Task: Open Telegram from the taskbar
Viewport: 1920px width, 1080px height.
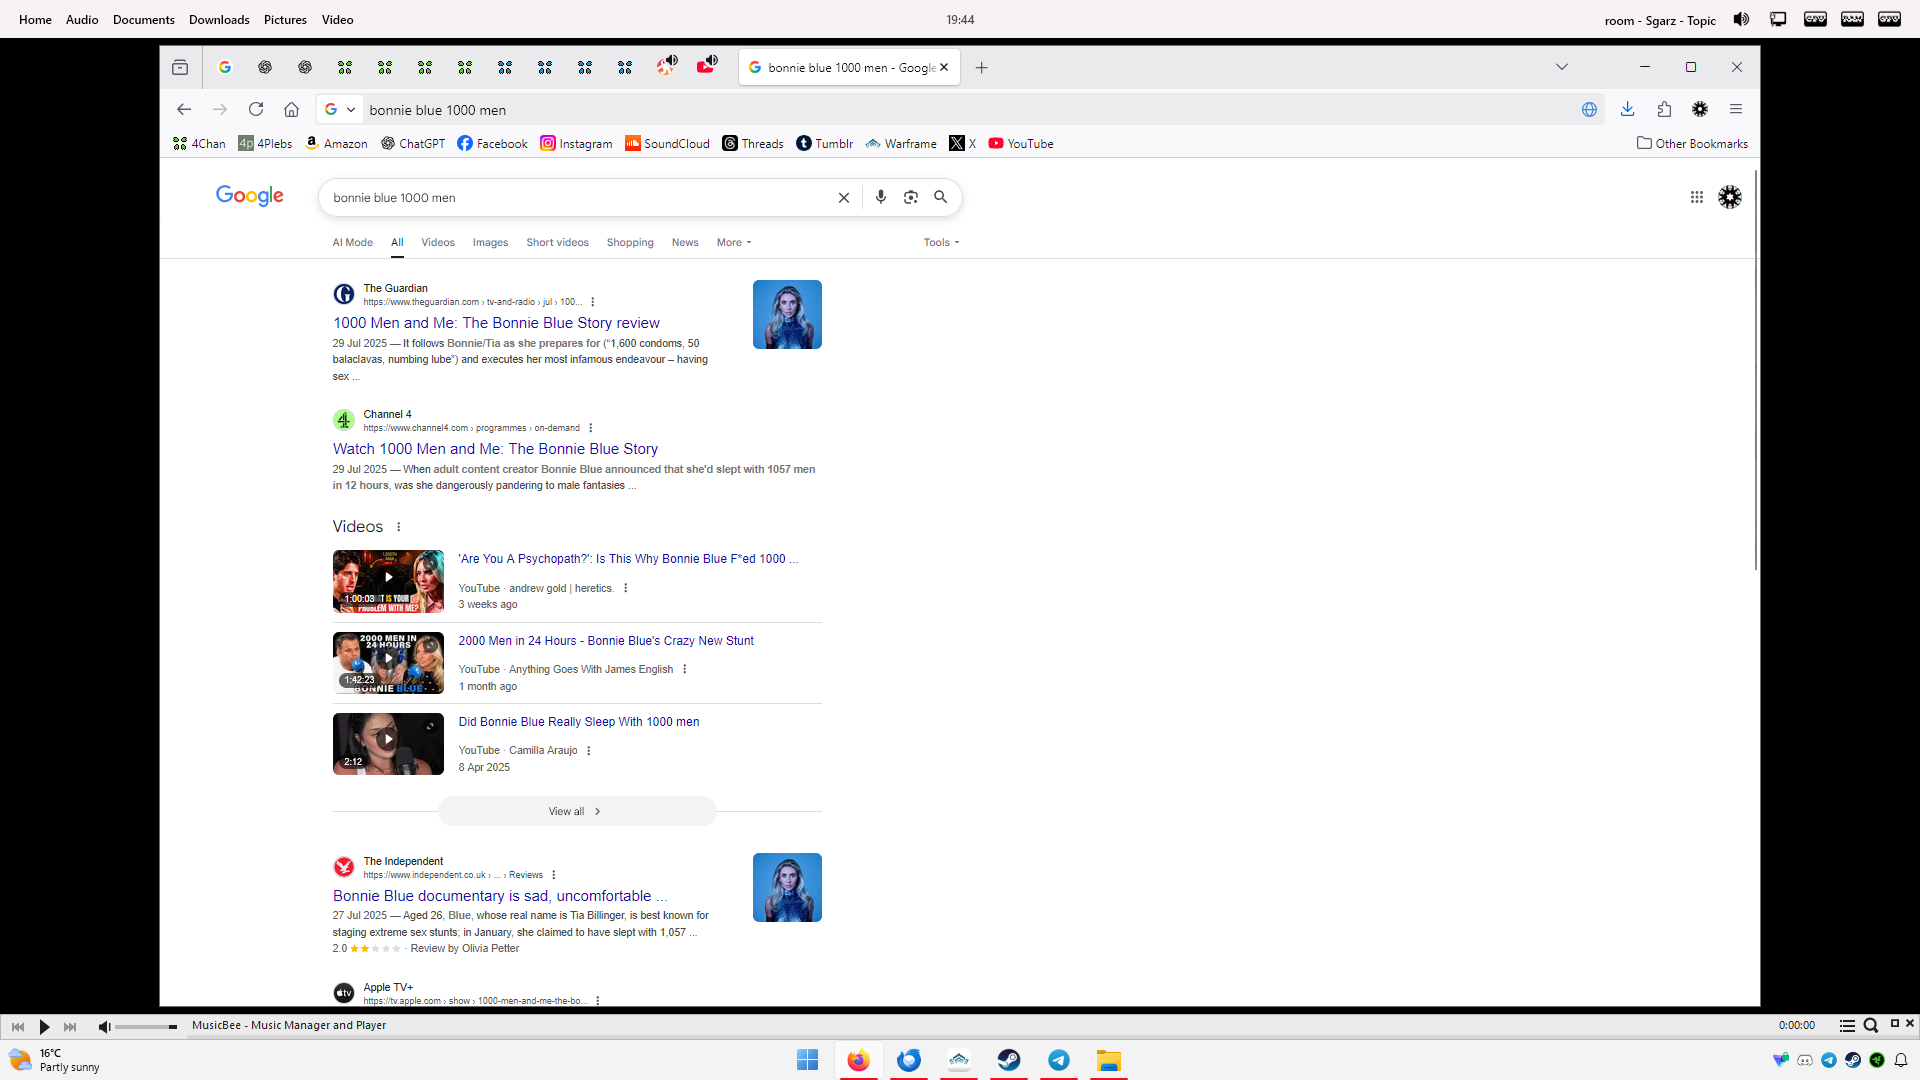Action: click(1059, 1060)
